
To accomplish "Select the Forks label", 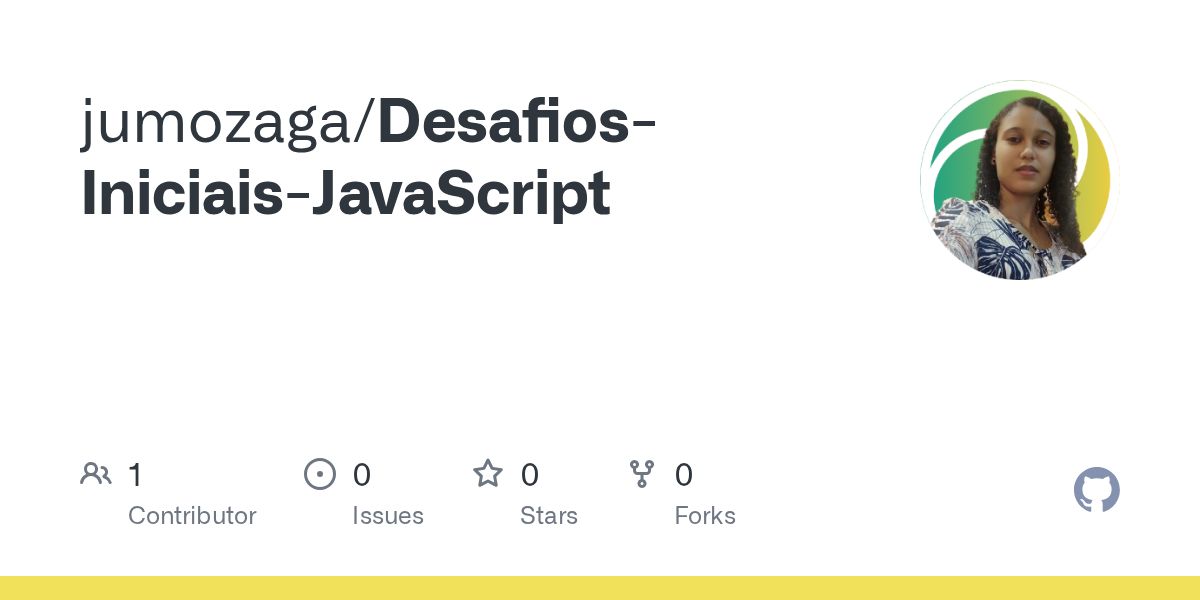I will [x=704, y=516].
